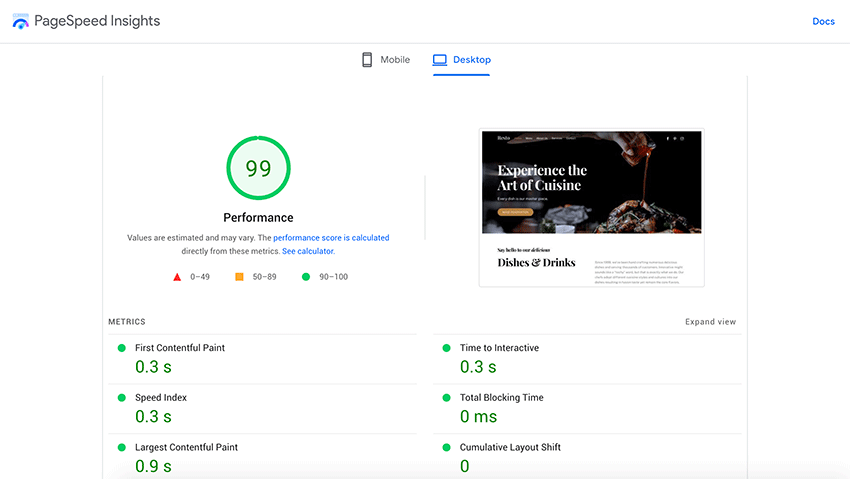850x479 pixels.
Task: Click green dot beside Largest Contentful Paint
Action: [x=121, y=448]
